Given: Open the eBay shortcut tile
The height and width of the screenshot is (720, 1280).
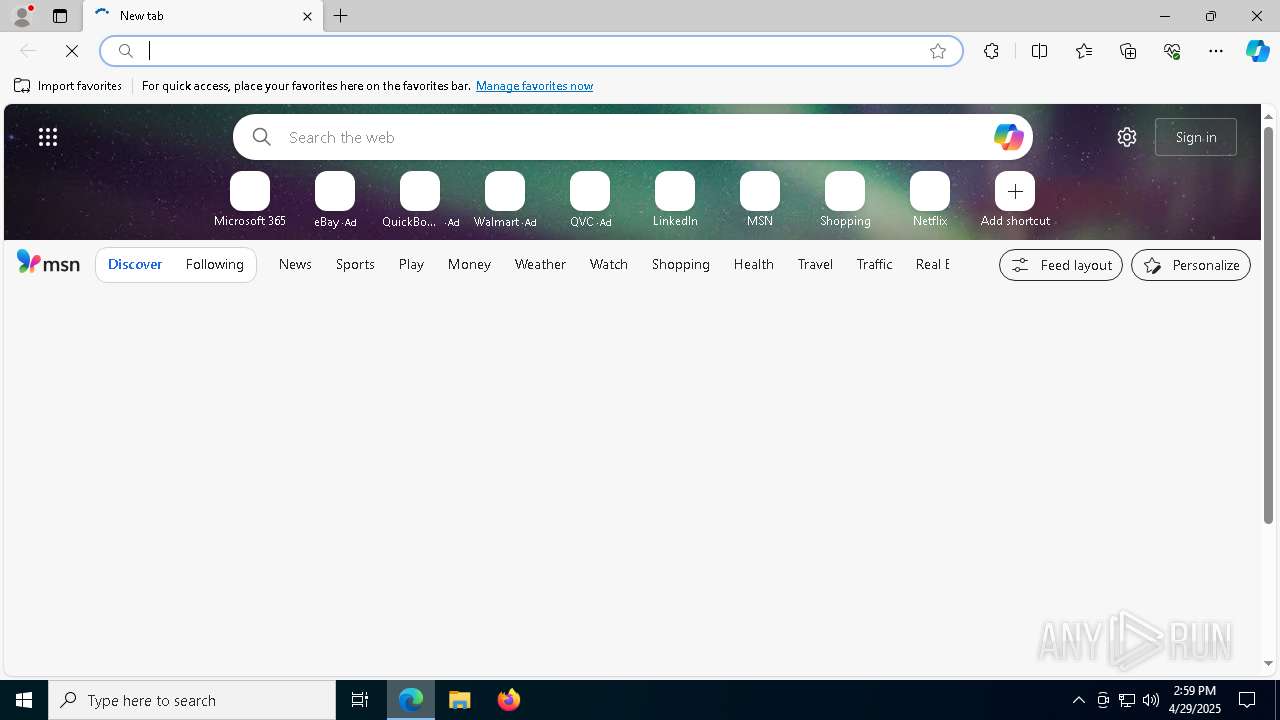Looking at the screenshot, I should 335,200.
